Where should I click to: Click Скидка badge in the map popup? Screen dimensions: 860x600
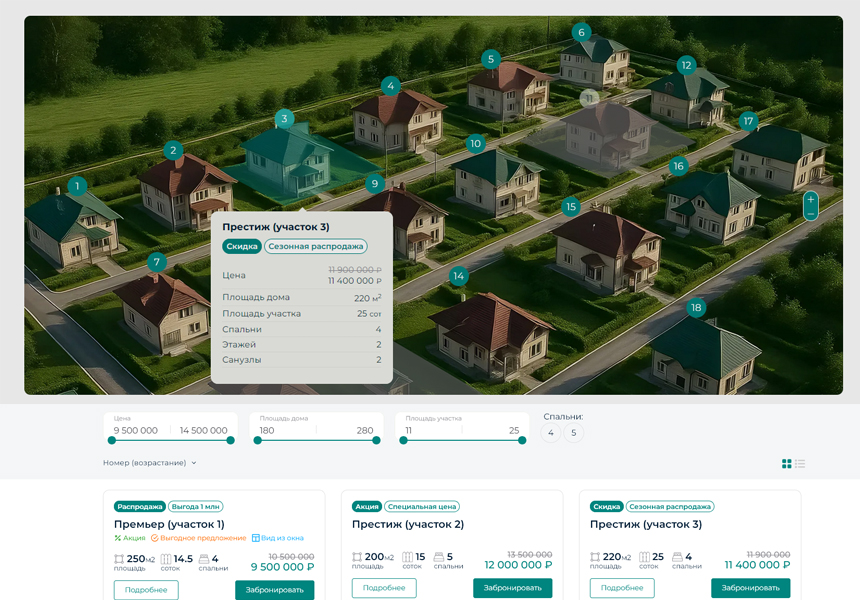tap(242, 246)
